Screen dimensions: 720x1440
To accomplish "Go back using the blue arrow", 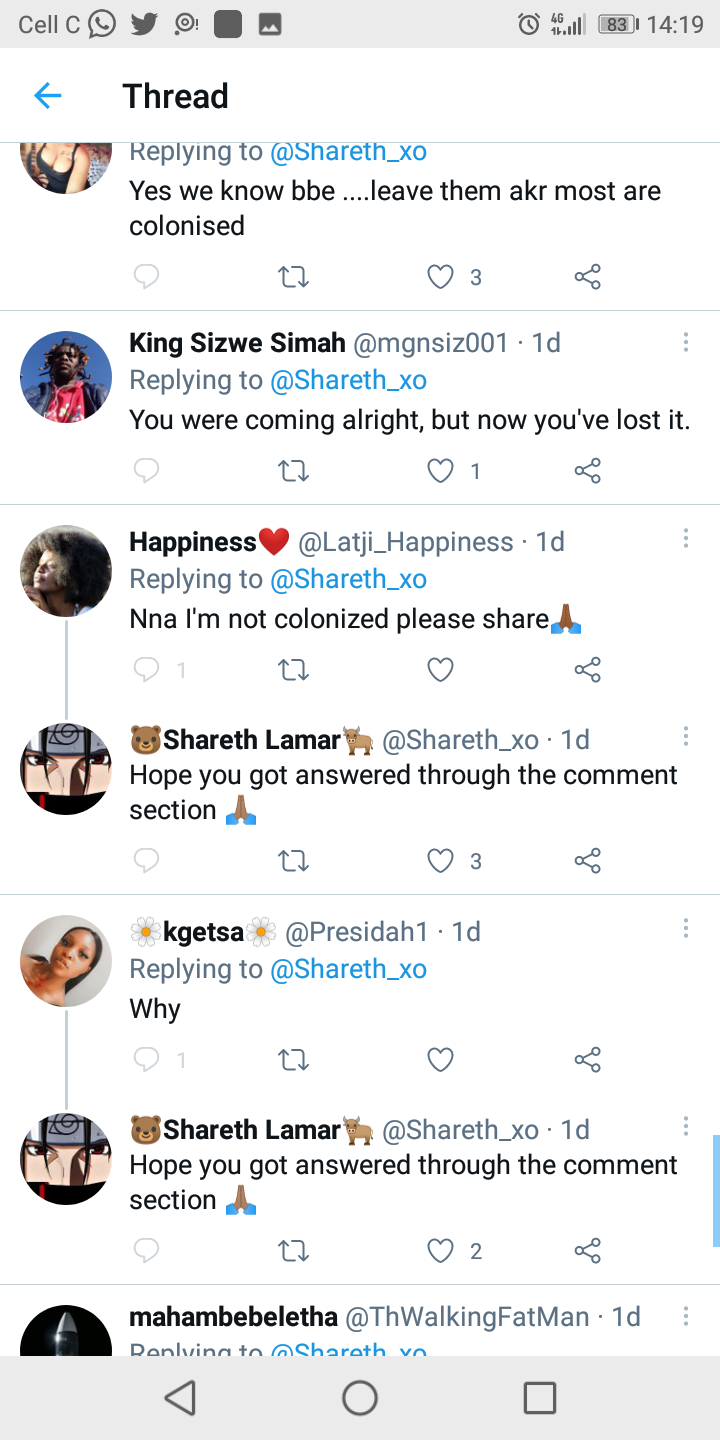I will tap(47, 96).
